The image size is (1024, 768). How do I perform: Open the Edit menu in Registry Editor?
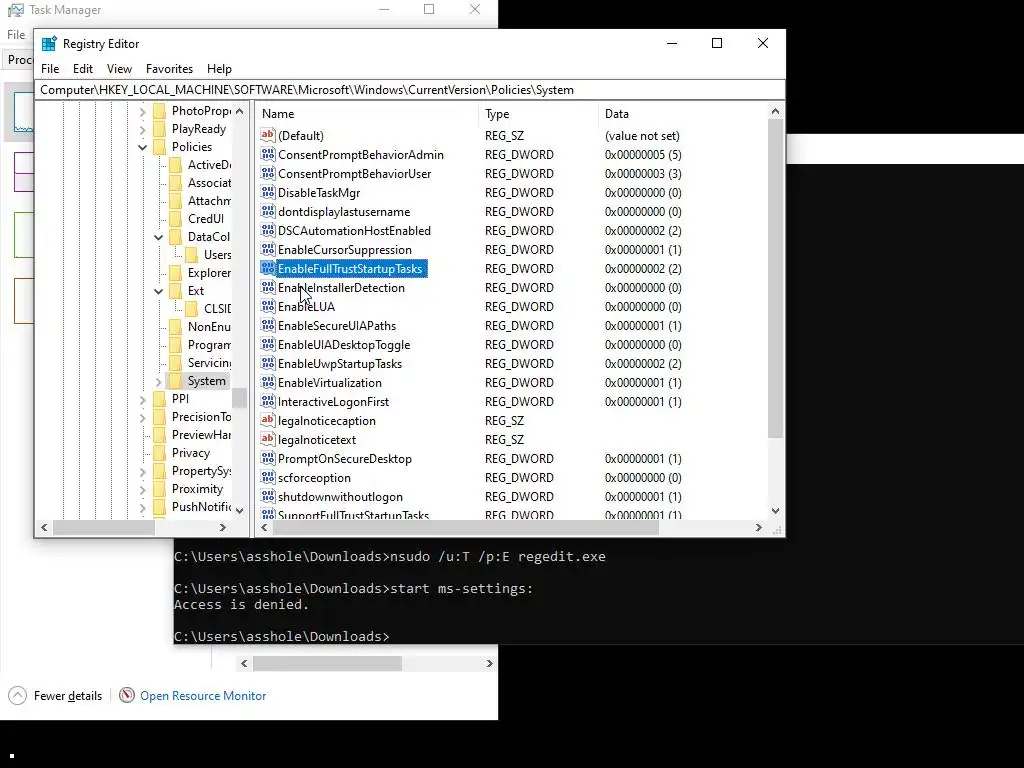(x=83, y=69)
